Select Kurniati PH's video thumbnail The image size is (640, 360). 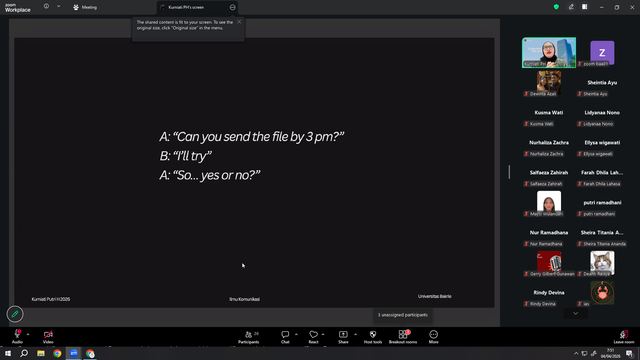tap(549, 53)
